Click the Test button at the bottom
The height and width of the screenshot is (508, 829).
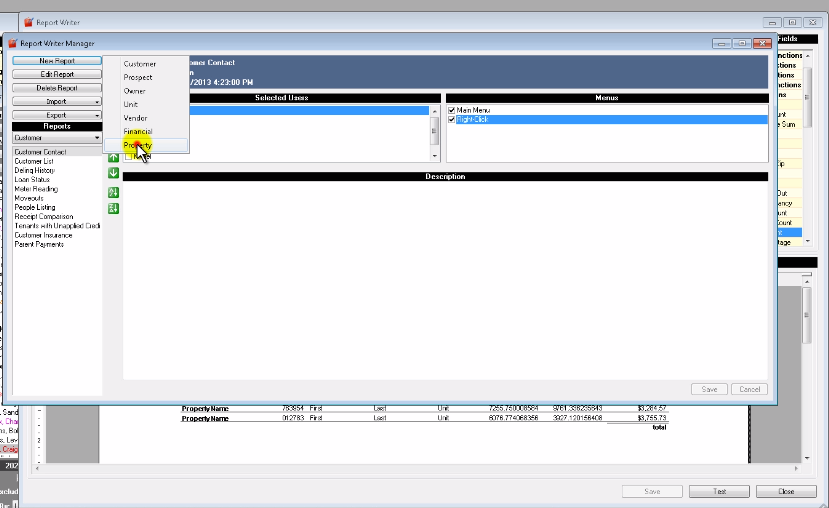click(x=718, y=492)
